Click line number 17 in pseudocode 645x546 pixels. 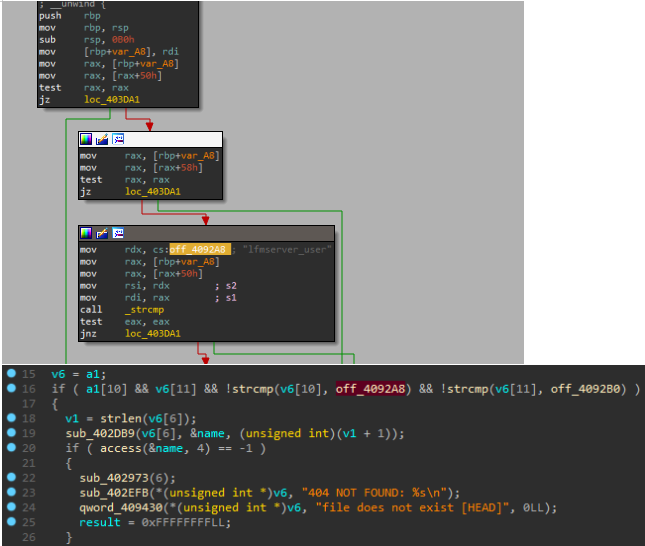[29, 404]
